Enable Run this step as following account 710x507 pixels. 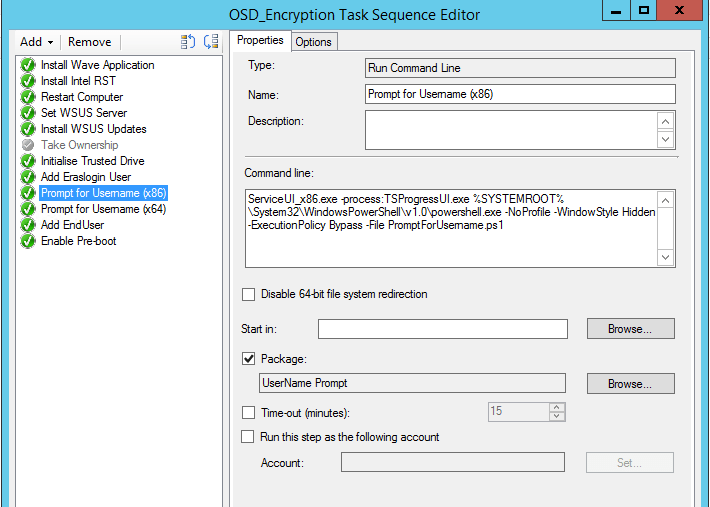(x=249, y=437)
